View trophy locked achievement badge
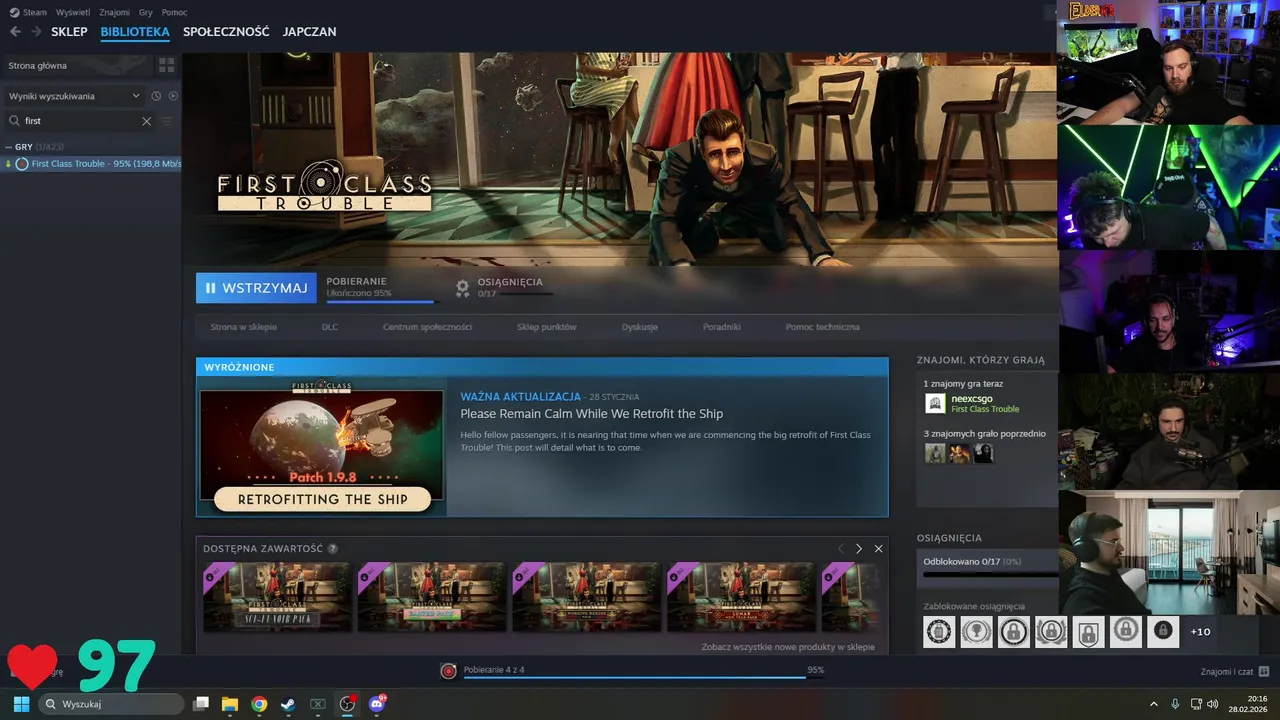This screenshot has width=1280, height=720. 976,631
